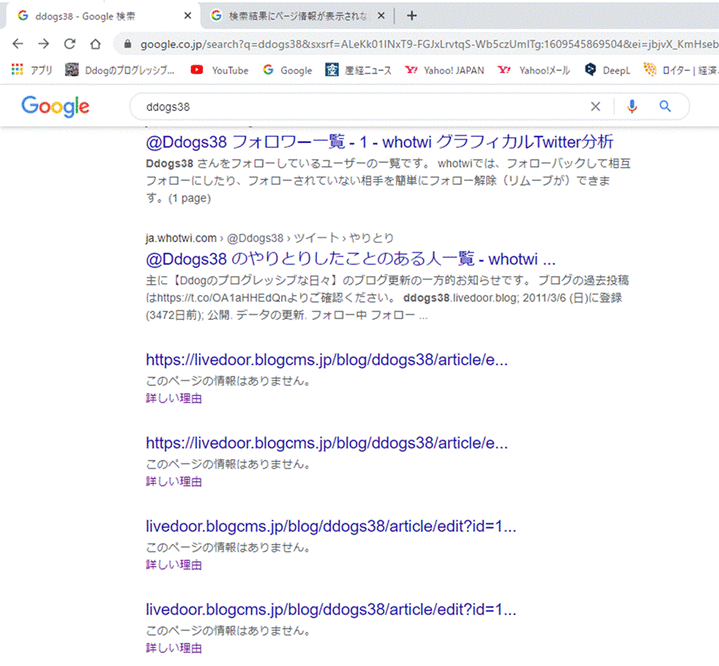Image resolution: width=719 pixels, height=666 pixels.
Task: Click 詳しい理由 under second https livedoor result
Action: click(174, 482)
